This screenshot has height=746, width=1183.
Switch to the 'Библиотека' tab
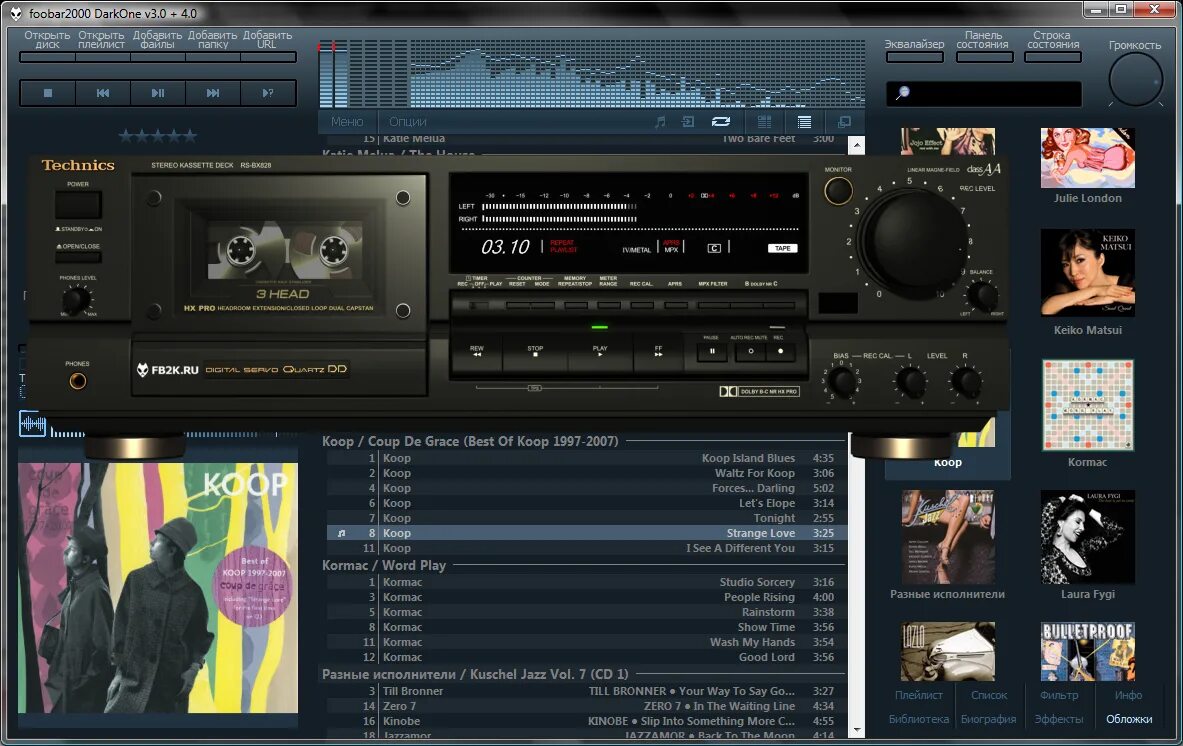[x=919, y=720]
